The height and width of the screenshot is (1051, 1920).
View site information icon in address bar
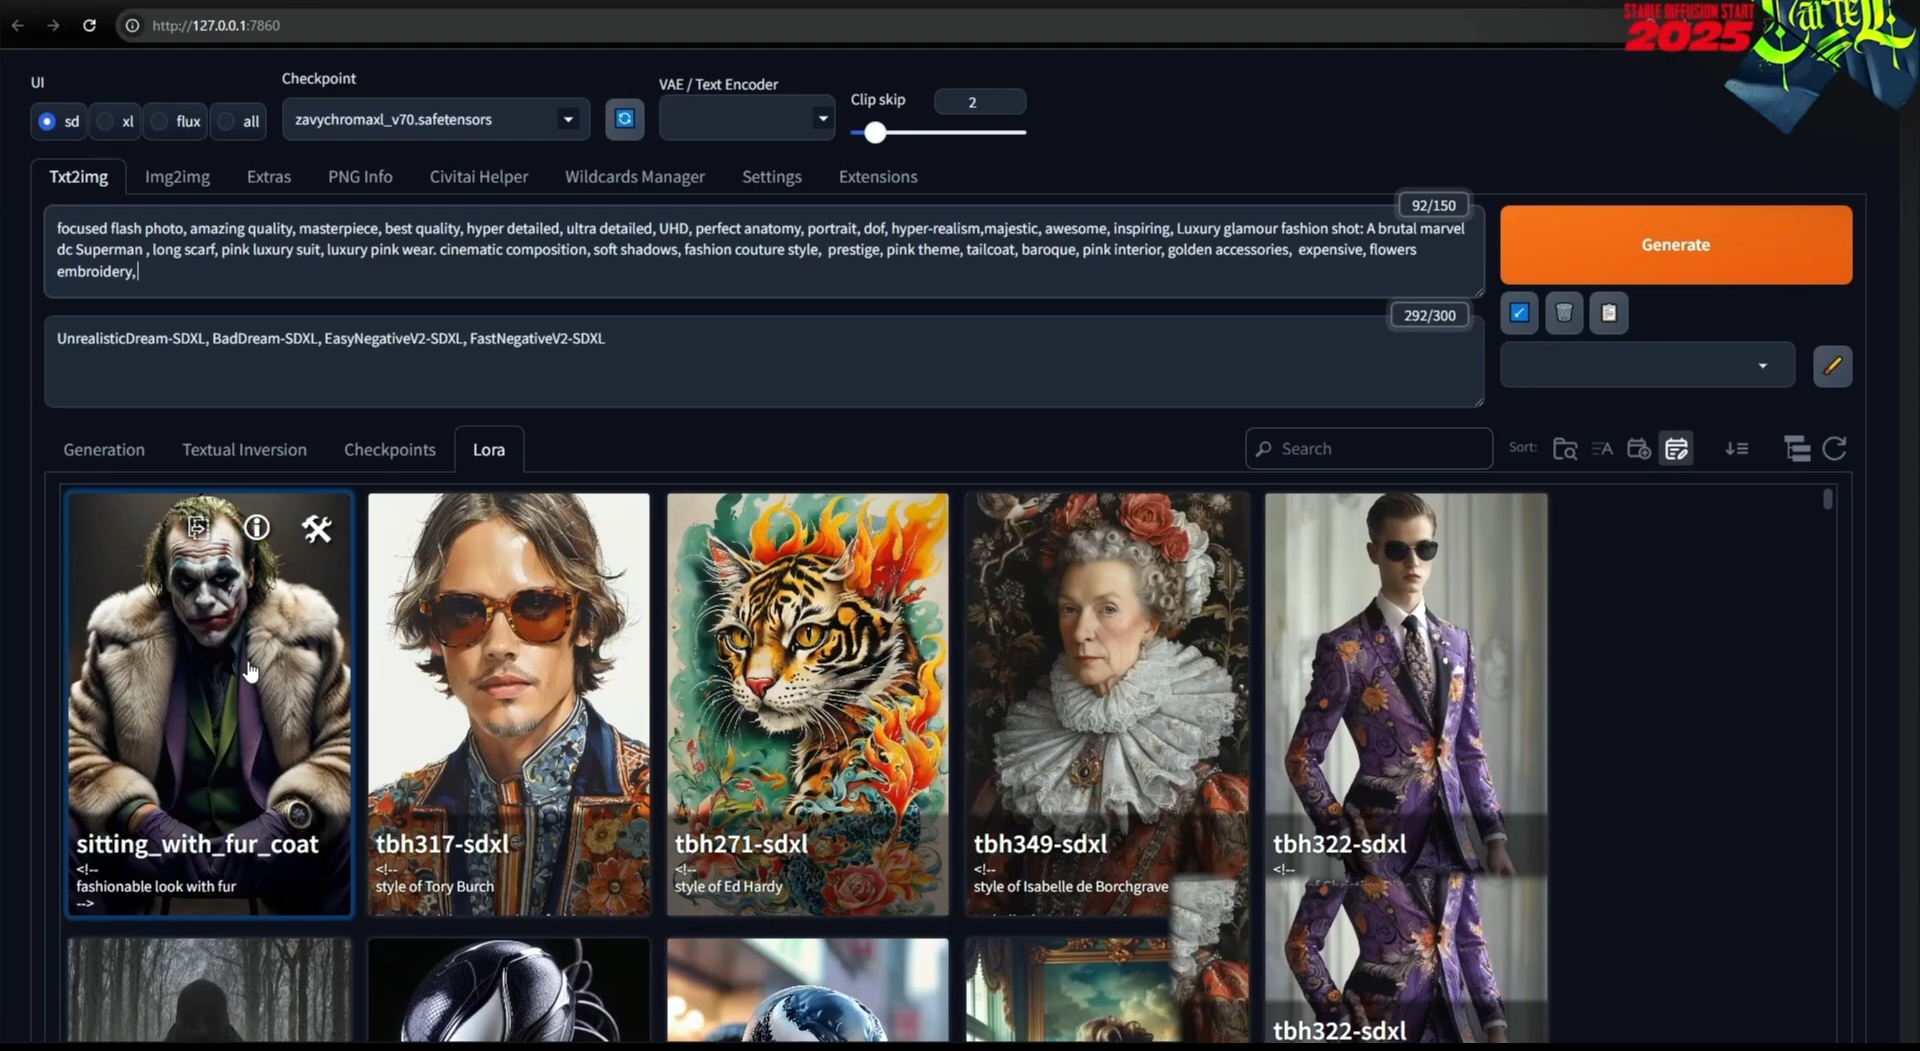(132, 25)
